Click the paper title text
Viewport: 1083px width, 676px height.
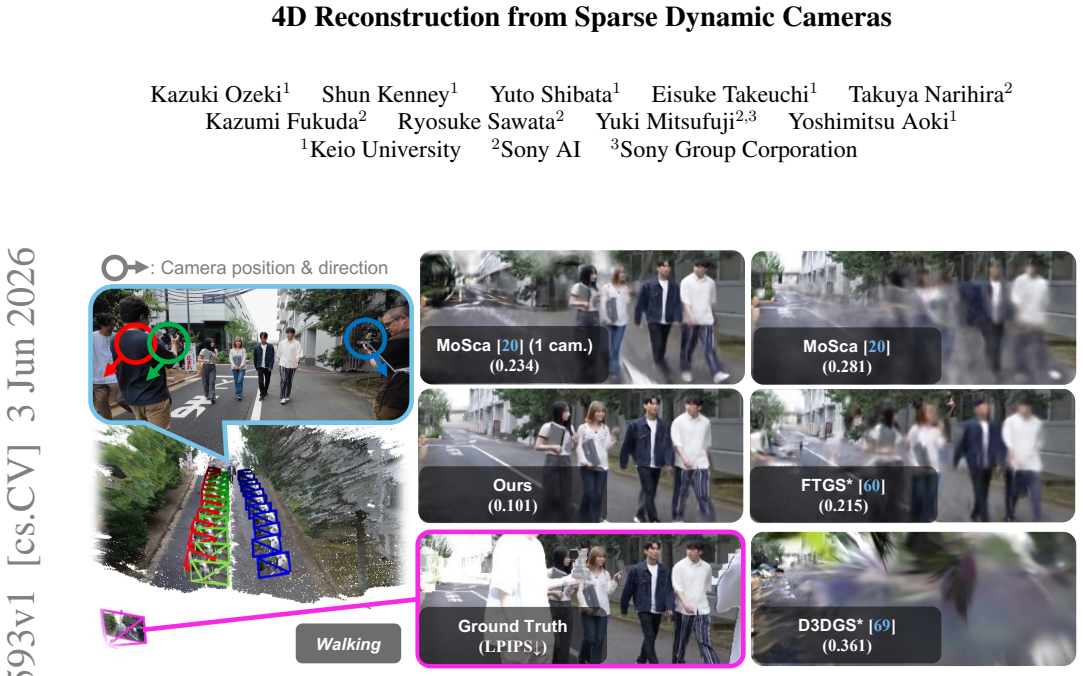click(582, 17)
